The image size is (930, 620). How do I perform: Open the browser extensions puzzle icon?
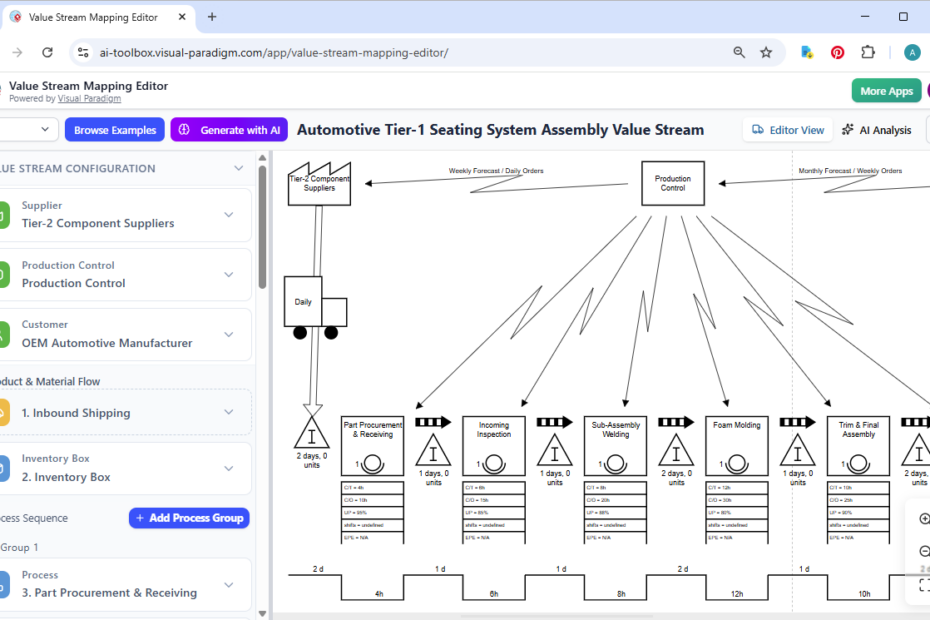(868, 52)
